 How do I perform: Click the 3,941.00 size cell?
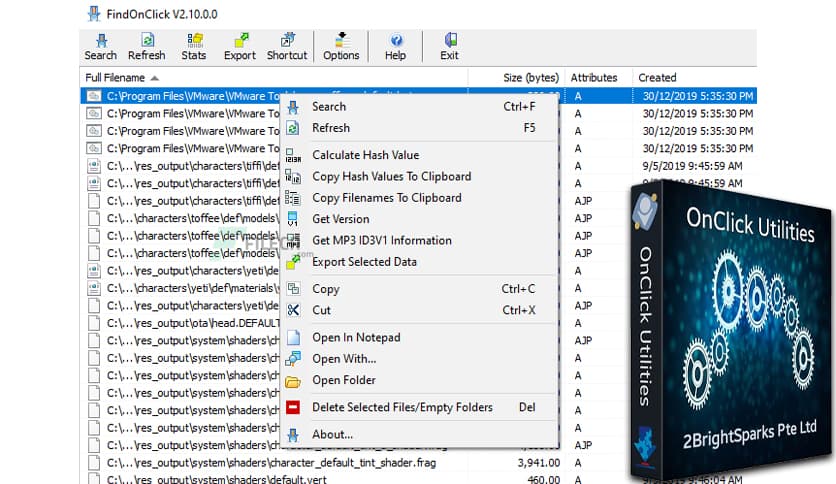tap(538, 463)
